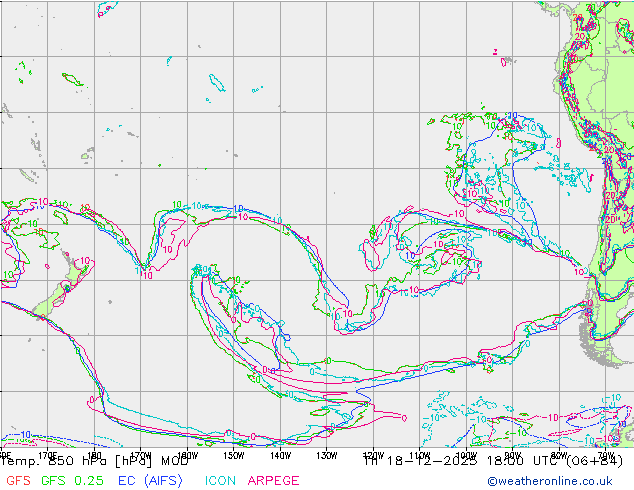Click the 140W longitude axis label
This screenshot has width=634, height=490.
pos(280,456)
